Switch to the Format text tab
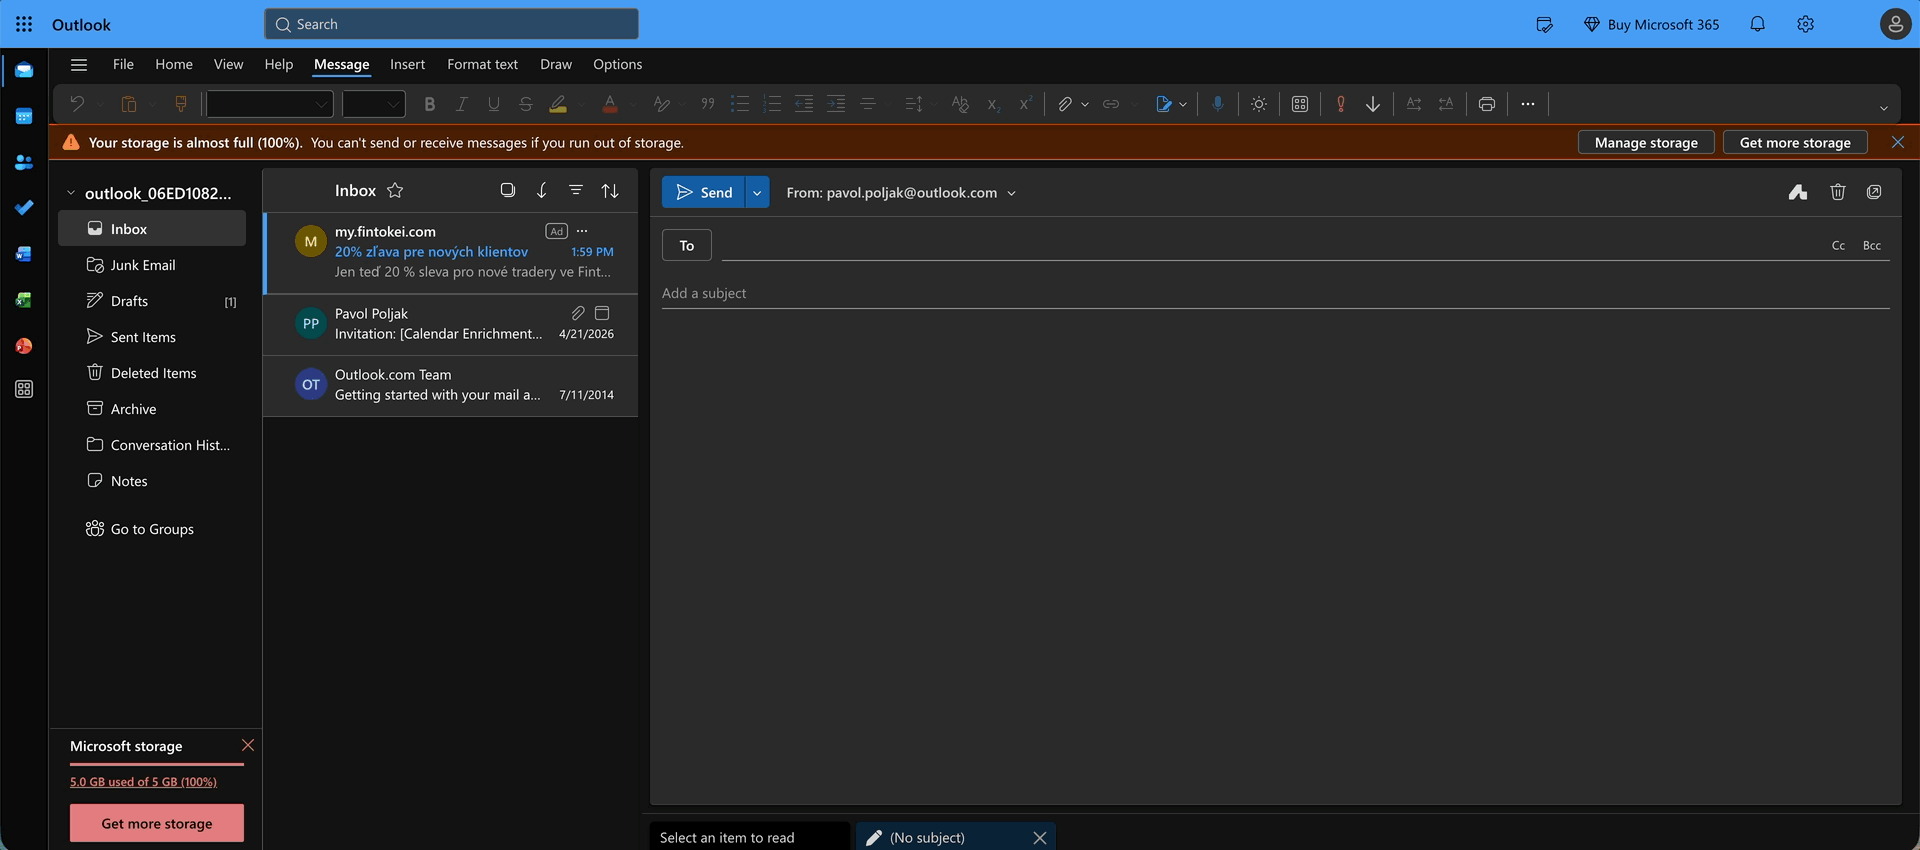 pos(482,64)
